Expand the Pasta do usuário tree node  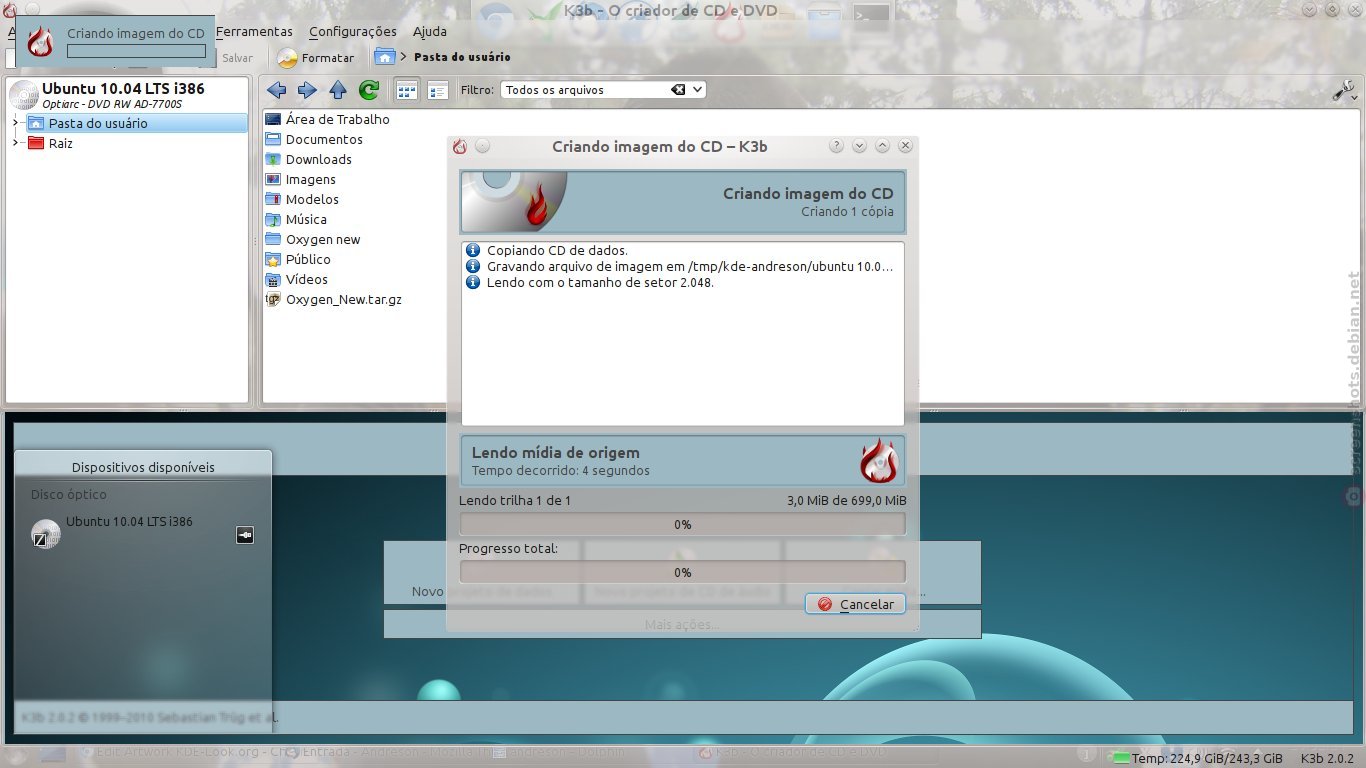[x=15, y=123]
